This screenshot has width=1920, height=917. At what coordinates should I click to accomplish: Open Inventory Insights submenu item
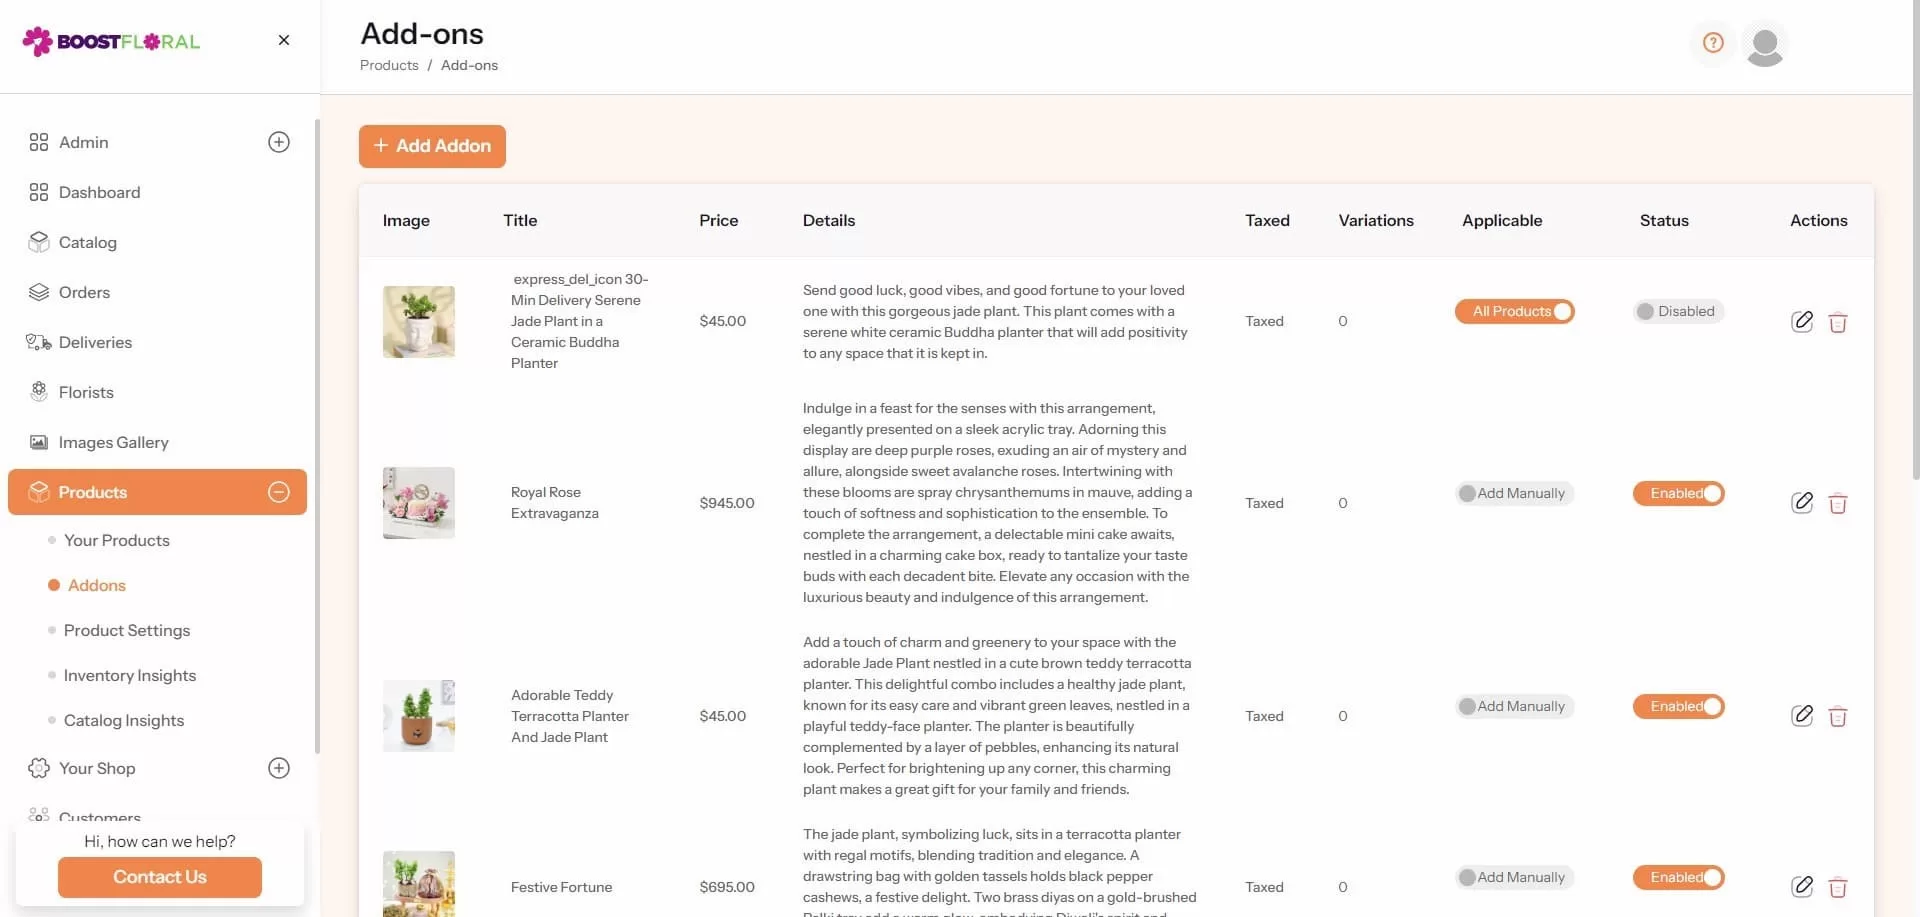[x=130, y=675]
